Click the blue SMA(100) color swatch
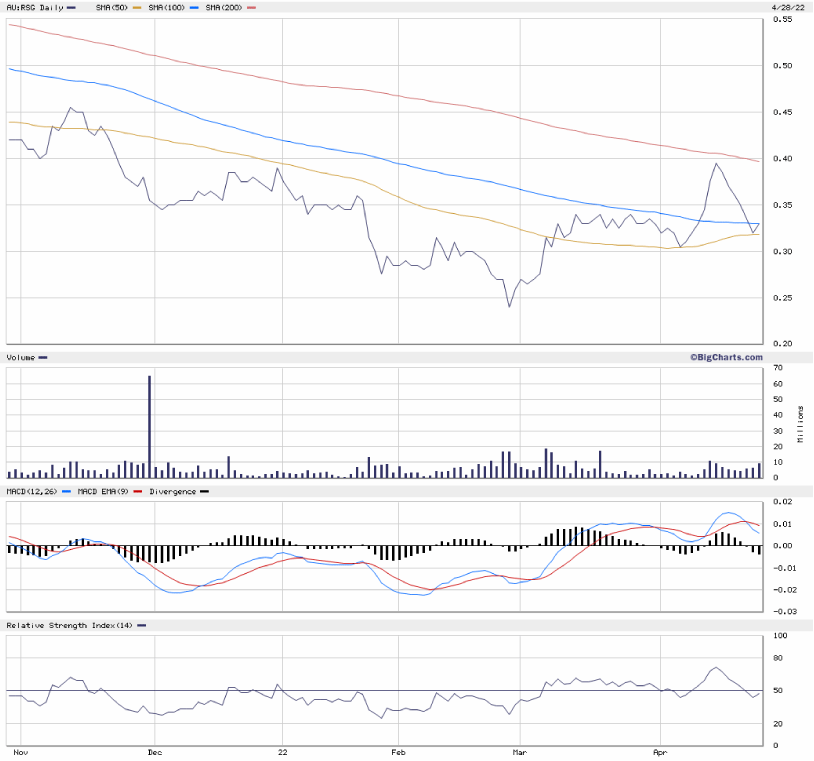Screen dimensions: 814x761 coord(195,8)
